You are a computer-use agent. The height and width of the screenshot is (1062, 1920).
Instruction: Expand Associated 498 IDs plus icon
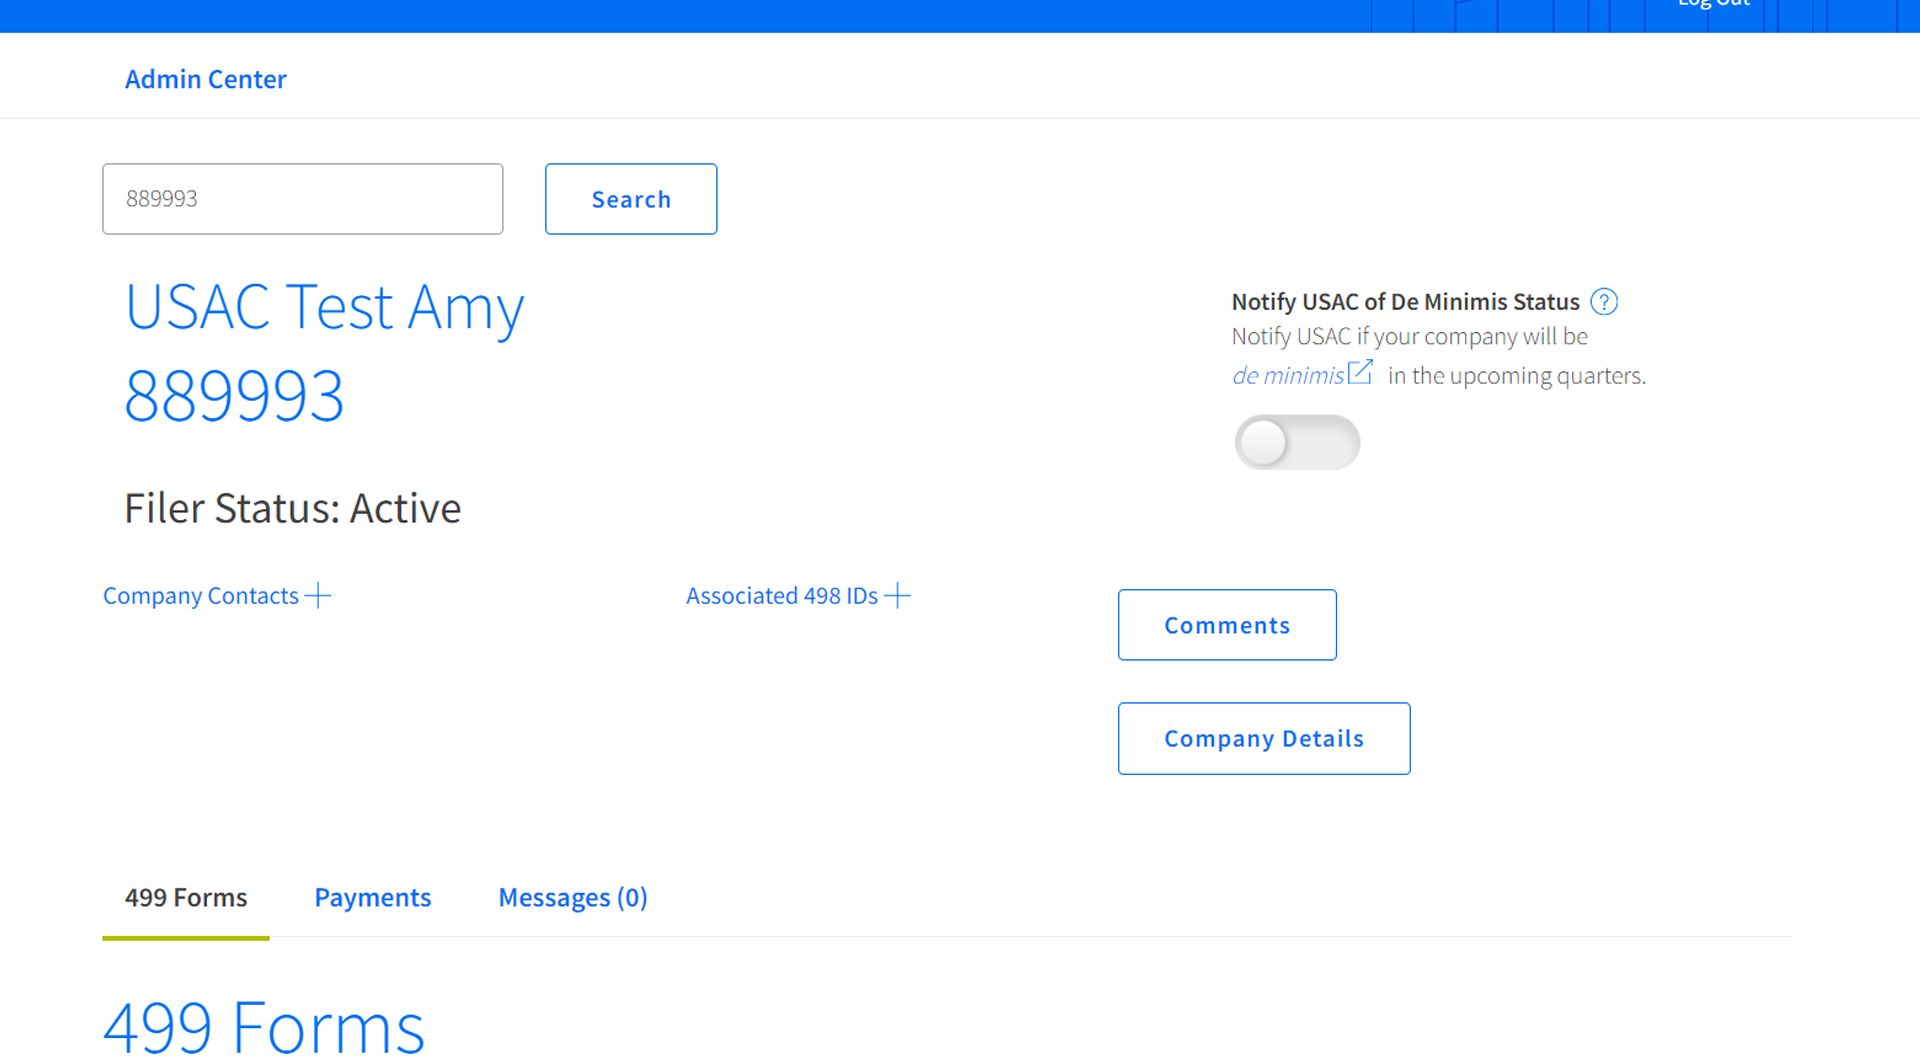click(x=897, y=596)
